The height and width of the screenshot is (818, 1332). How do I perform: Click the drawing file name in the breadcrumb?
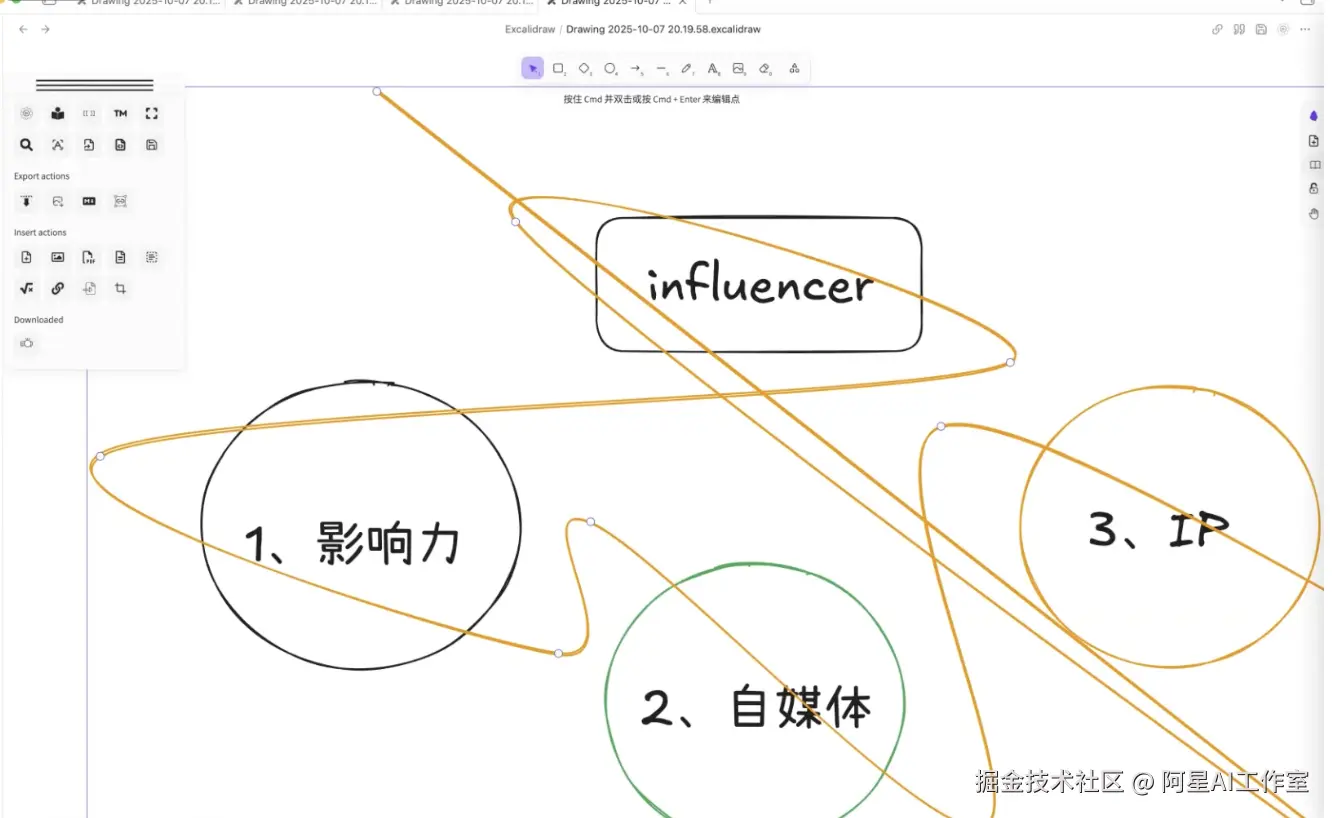[x=664, y=29]
